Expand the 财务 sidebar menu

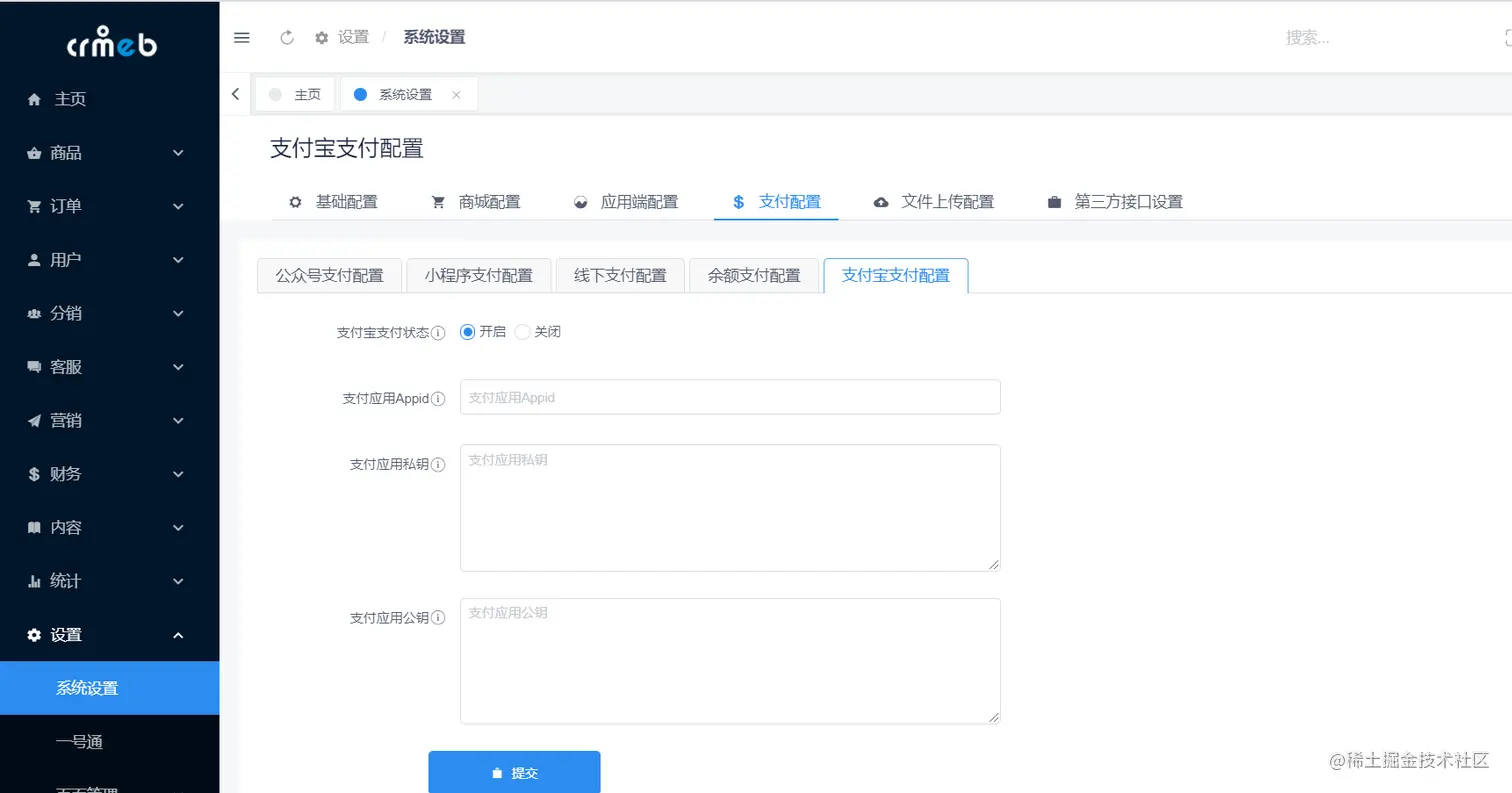tap(178, 474)
